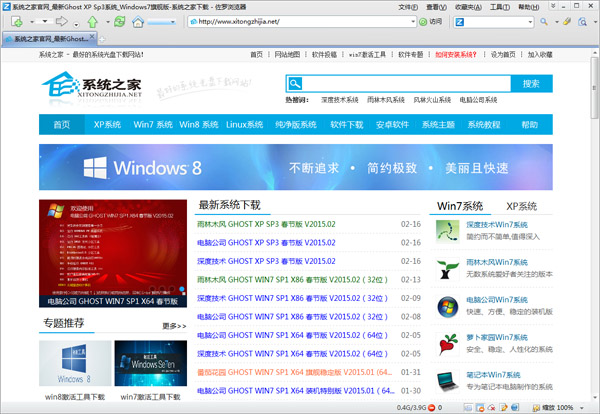This screenshot has height=414, width=600.
Task: Click the green up arrow icon
Action: point(90,21)
